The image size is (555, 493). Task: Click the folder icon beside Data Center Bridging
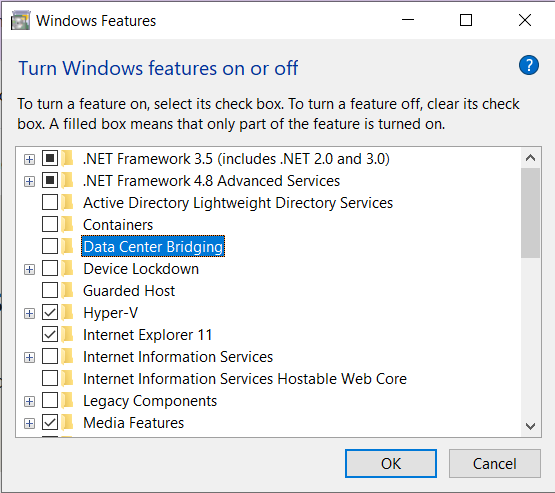tap(67, 246)
